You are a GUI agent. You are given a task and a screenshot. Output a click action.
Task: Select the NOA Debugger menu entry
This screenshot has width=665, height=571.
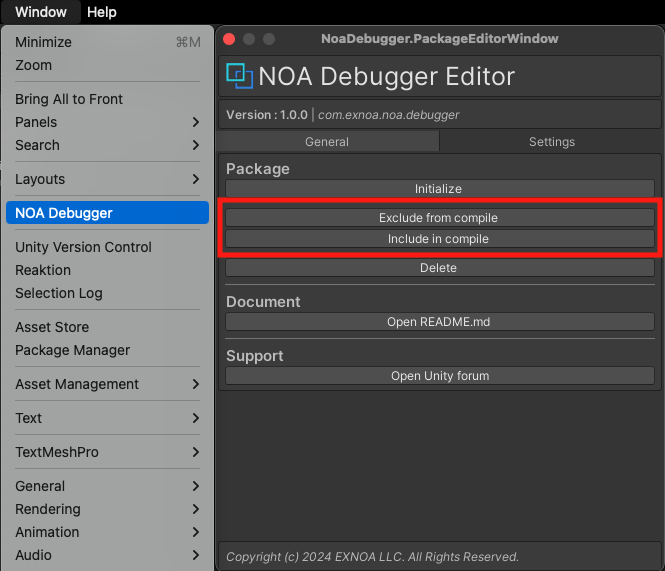[108, 213]
